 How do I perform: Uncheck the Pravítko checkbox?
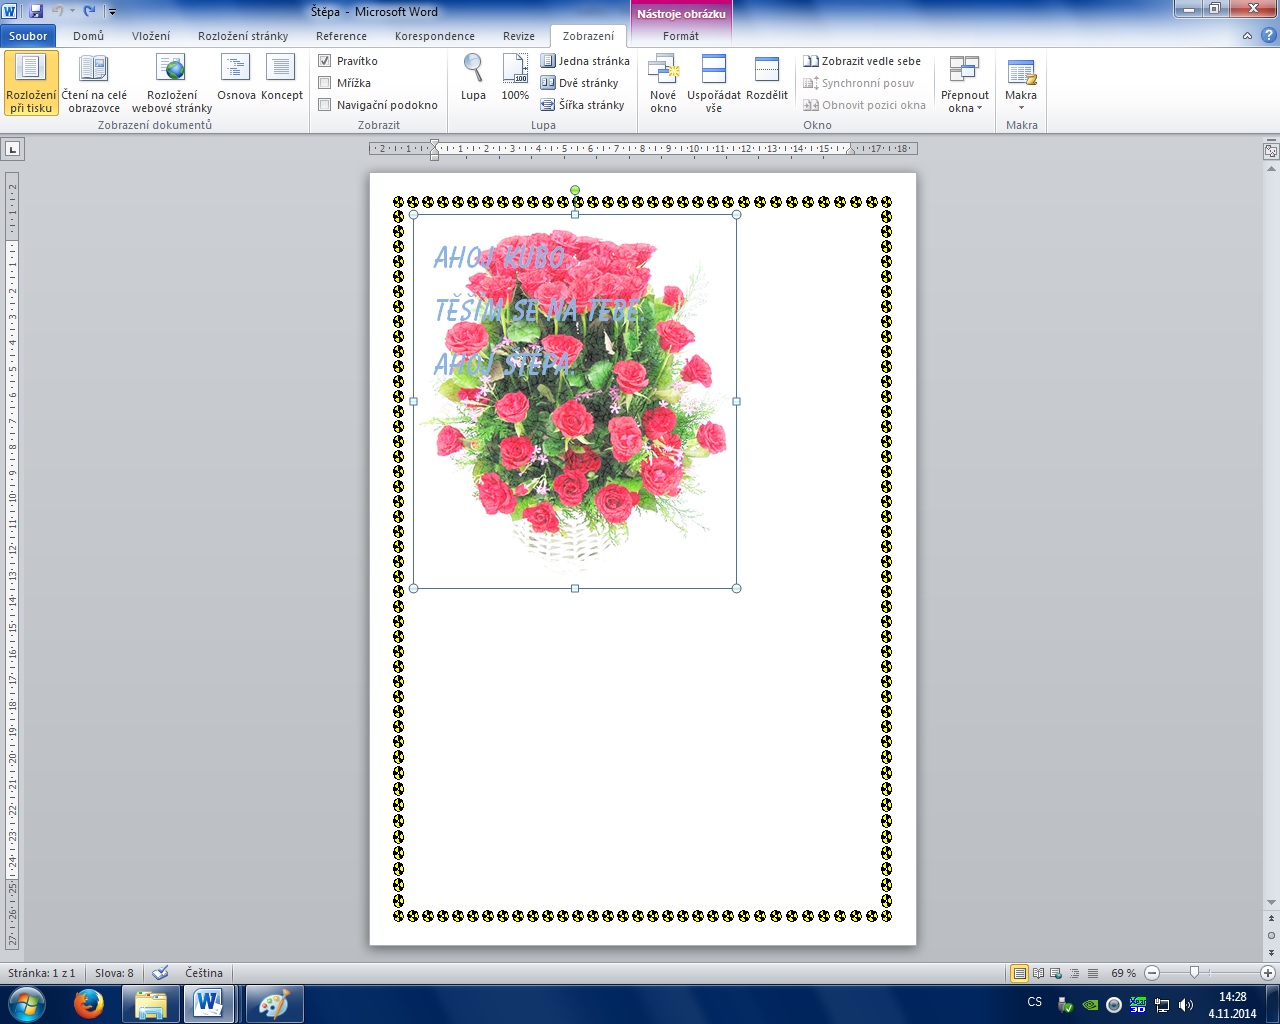coord(324,61)
